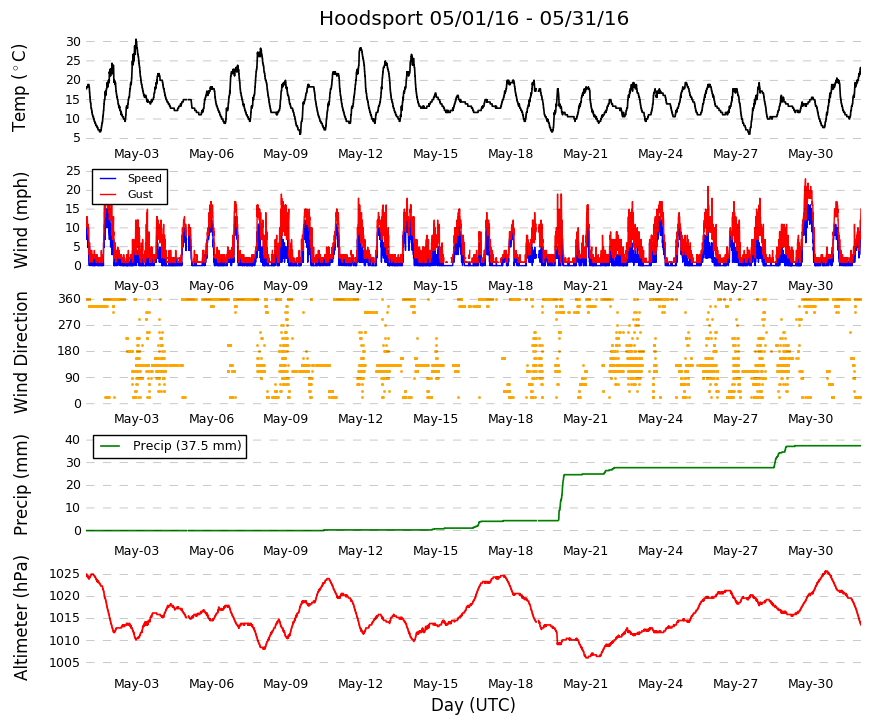Select the Gust legend label
Screen dimensions: 871x725
click(140, 194)
